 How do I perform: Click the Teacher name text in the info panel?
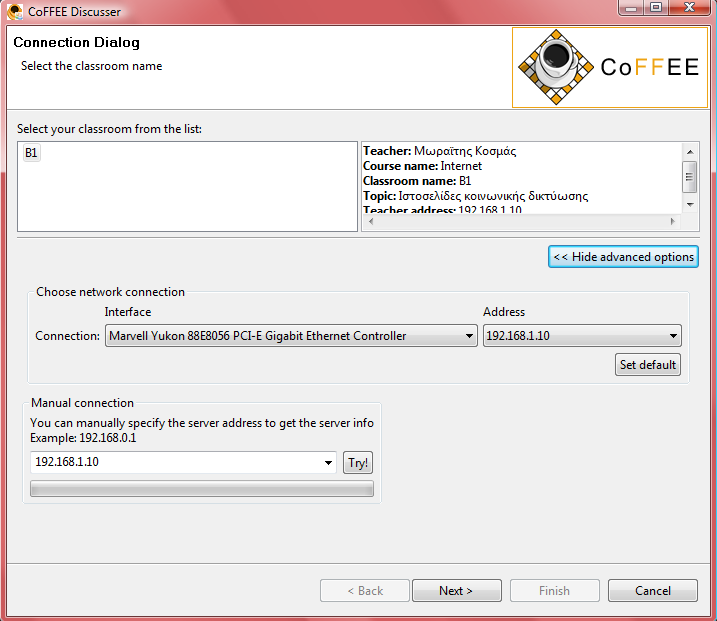click(440, 151)
